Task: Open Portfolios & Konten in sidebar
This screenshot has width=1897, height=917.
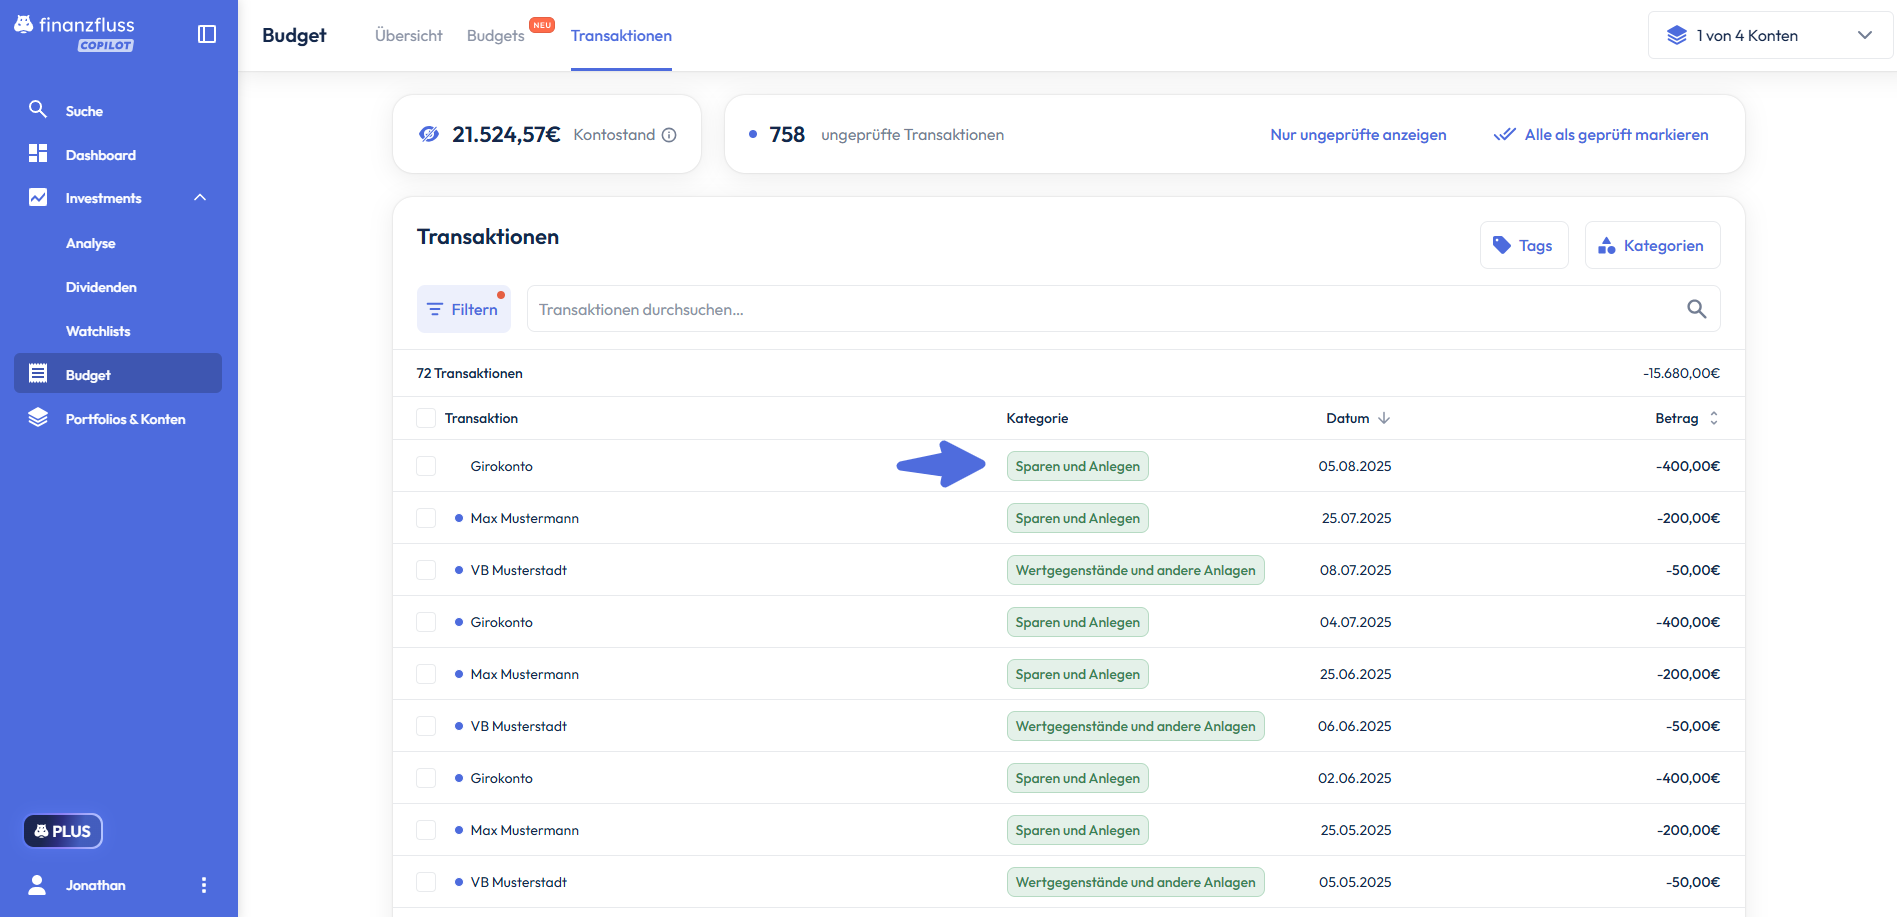Action: 125,419
